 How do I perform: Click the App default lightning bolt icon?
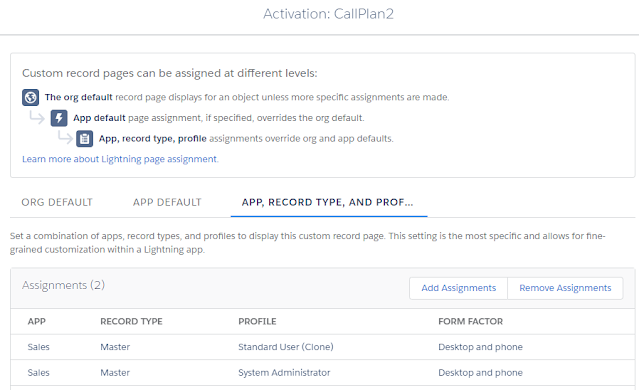click(x=59, y=118)
